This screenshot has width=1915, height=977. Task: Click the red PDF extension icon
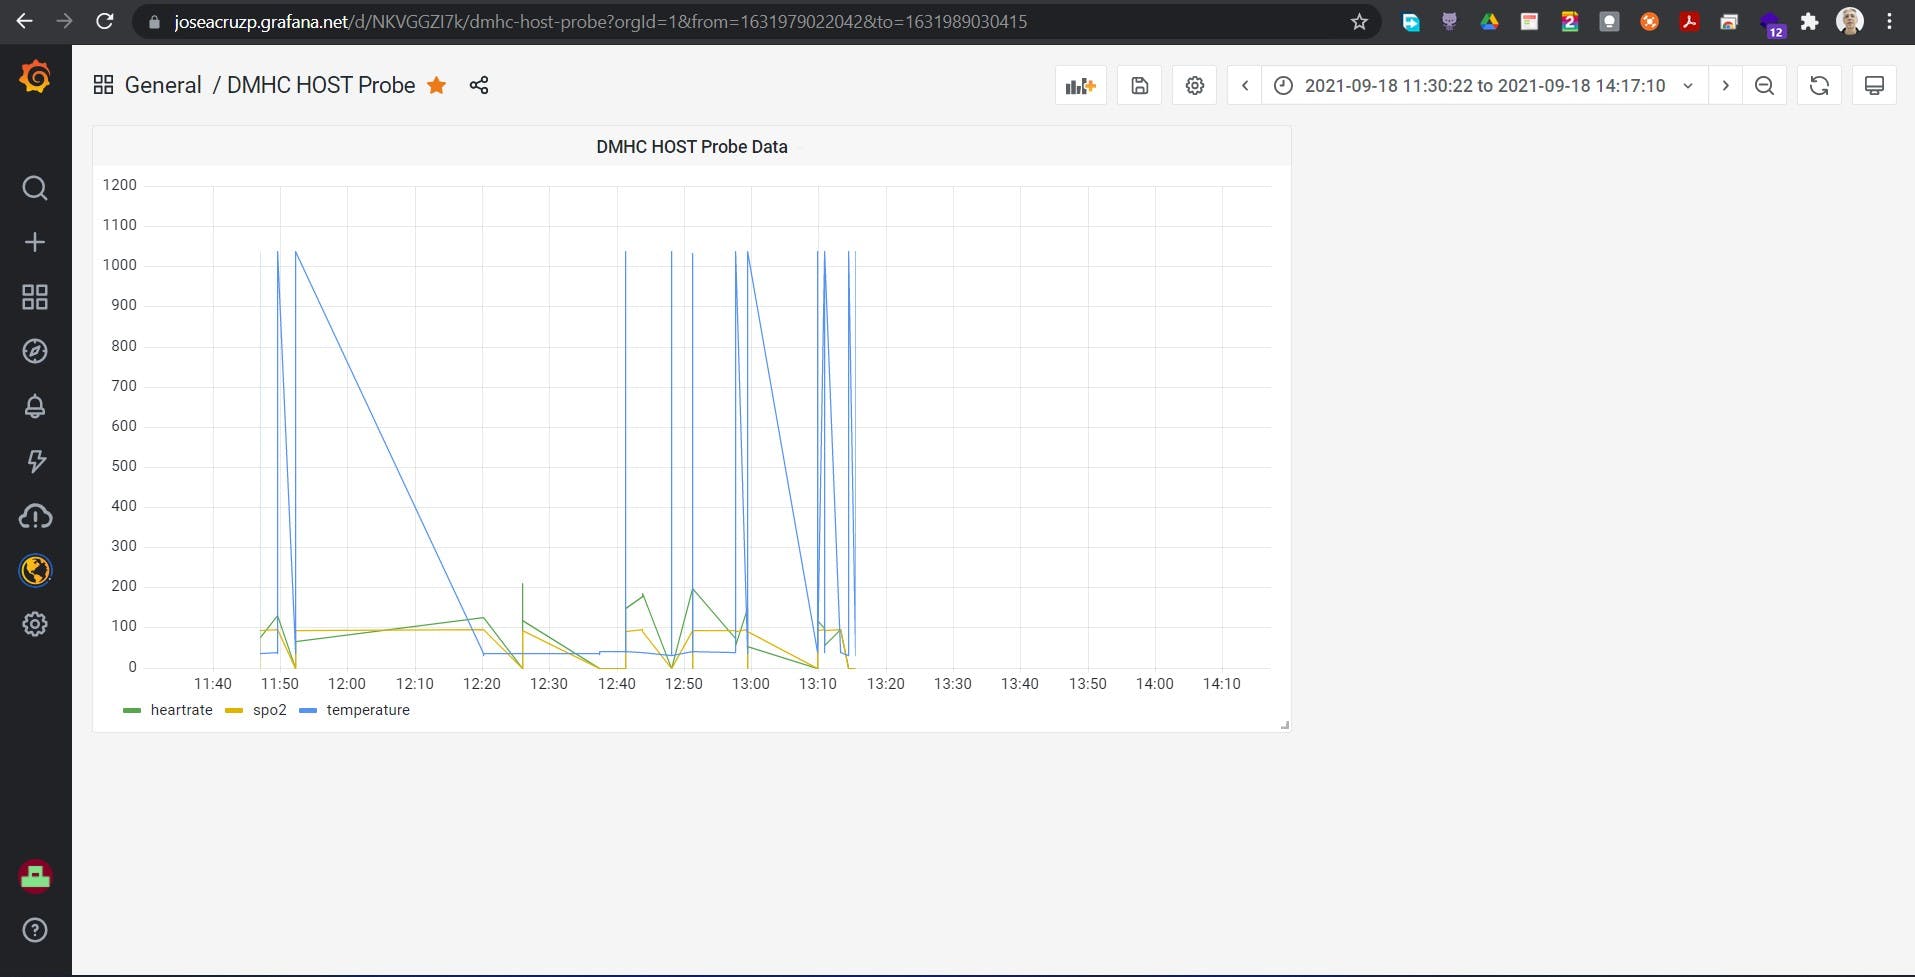[1690, 22]
